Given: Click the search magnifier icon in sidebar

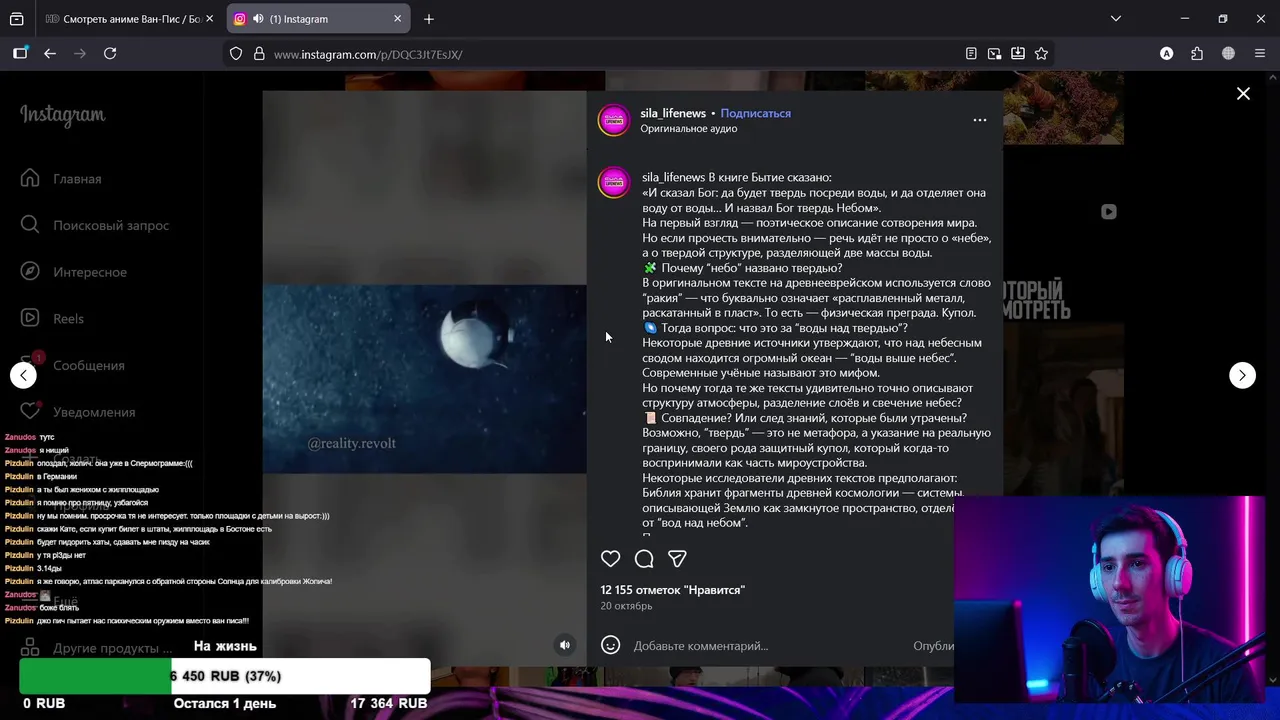Looking at the screenshot, I should [x=30, y=225].
